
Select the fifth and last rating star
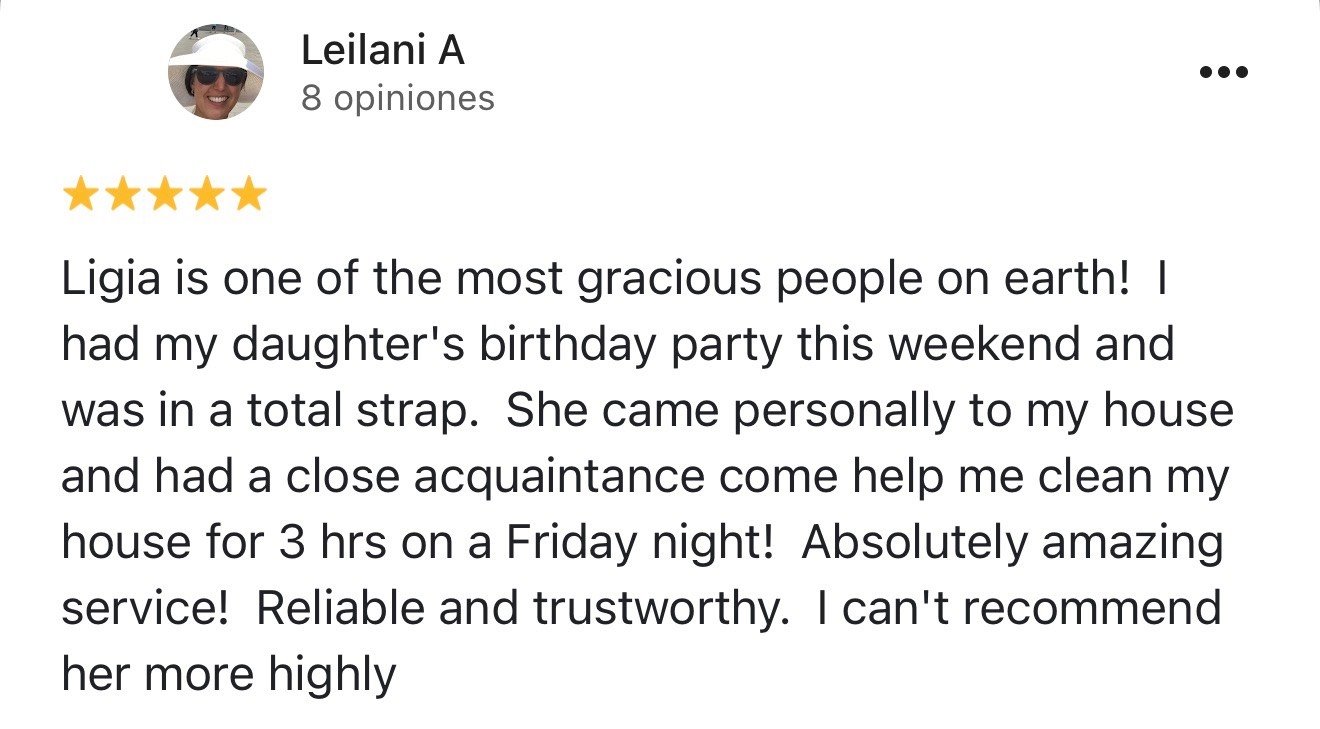tap(248, 194)
